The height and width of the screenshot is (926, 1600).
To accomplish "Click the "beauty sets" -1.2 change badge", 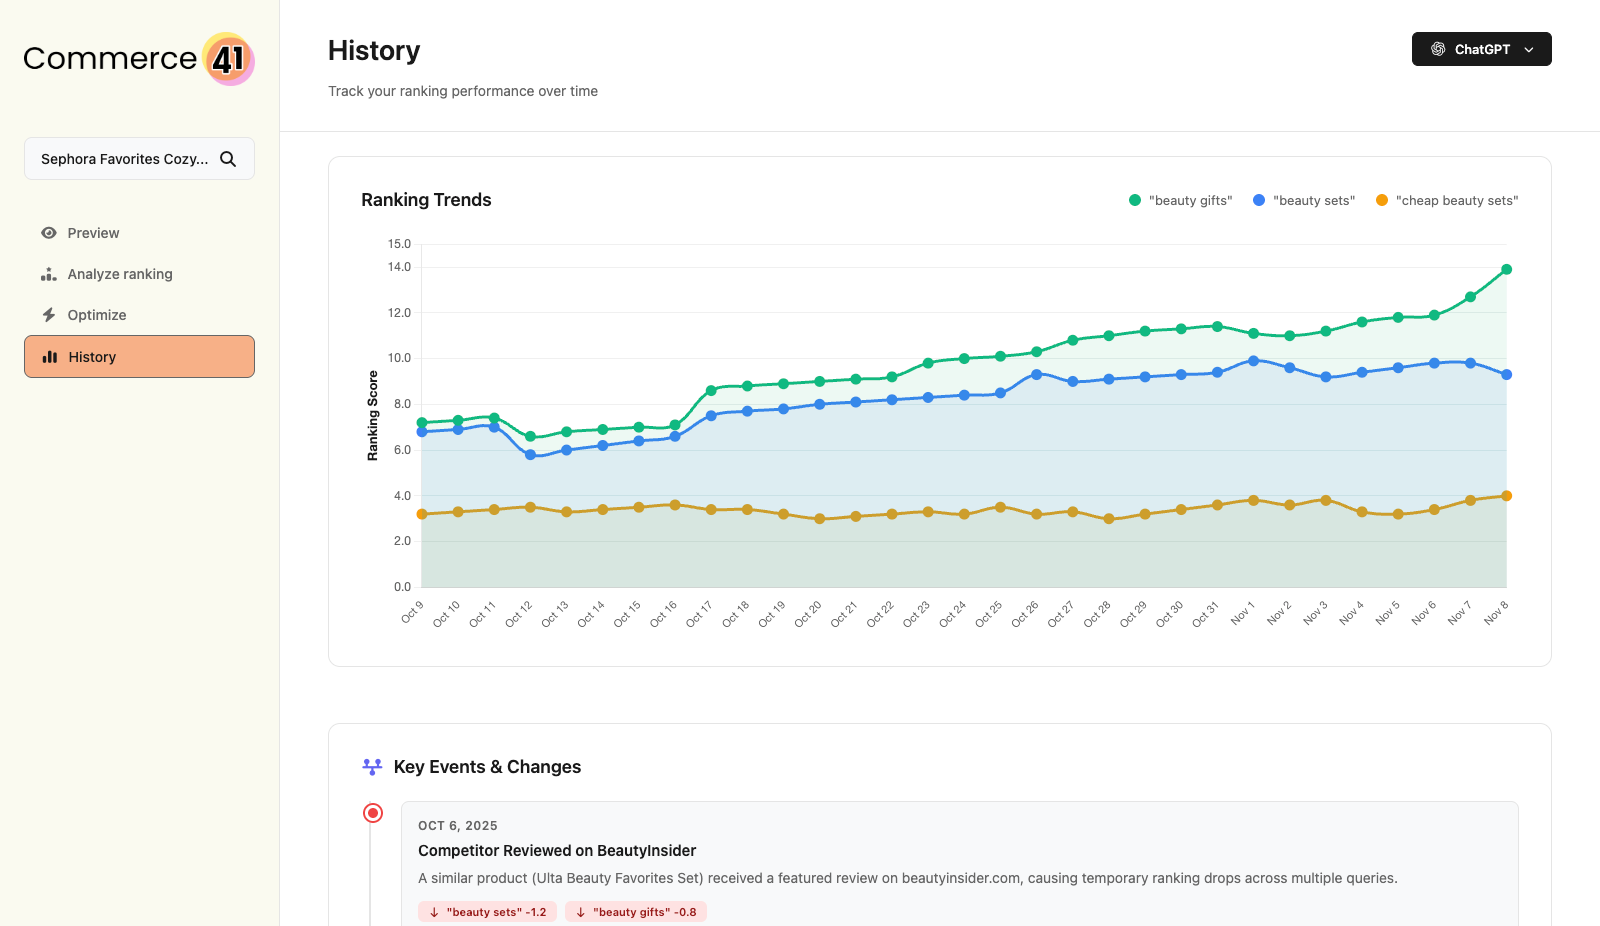I will (487, 911).
